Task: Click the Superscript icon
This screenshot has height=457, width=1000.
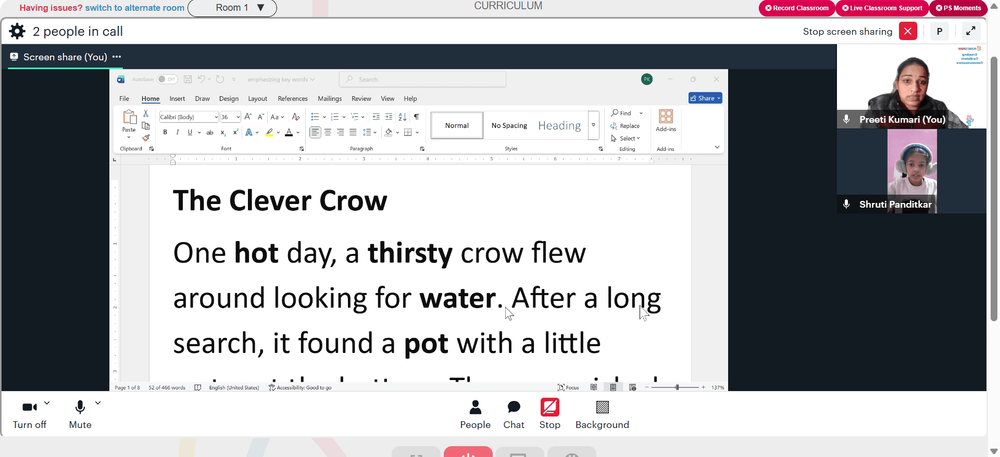Action: 235,133
